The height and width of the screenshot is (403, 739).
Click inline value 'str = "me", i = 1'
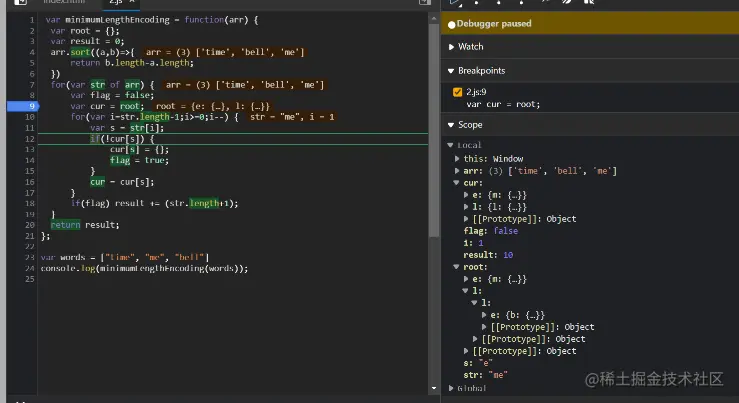(292, 117)
